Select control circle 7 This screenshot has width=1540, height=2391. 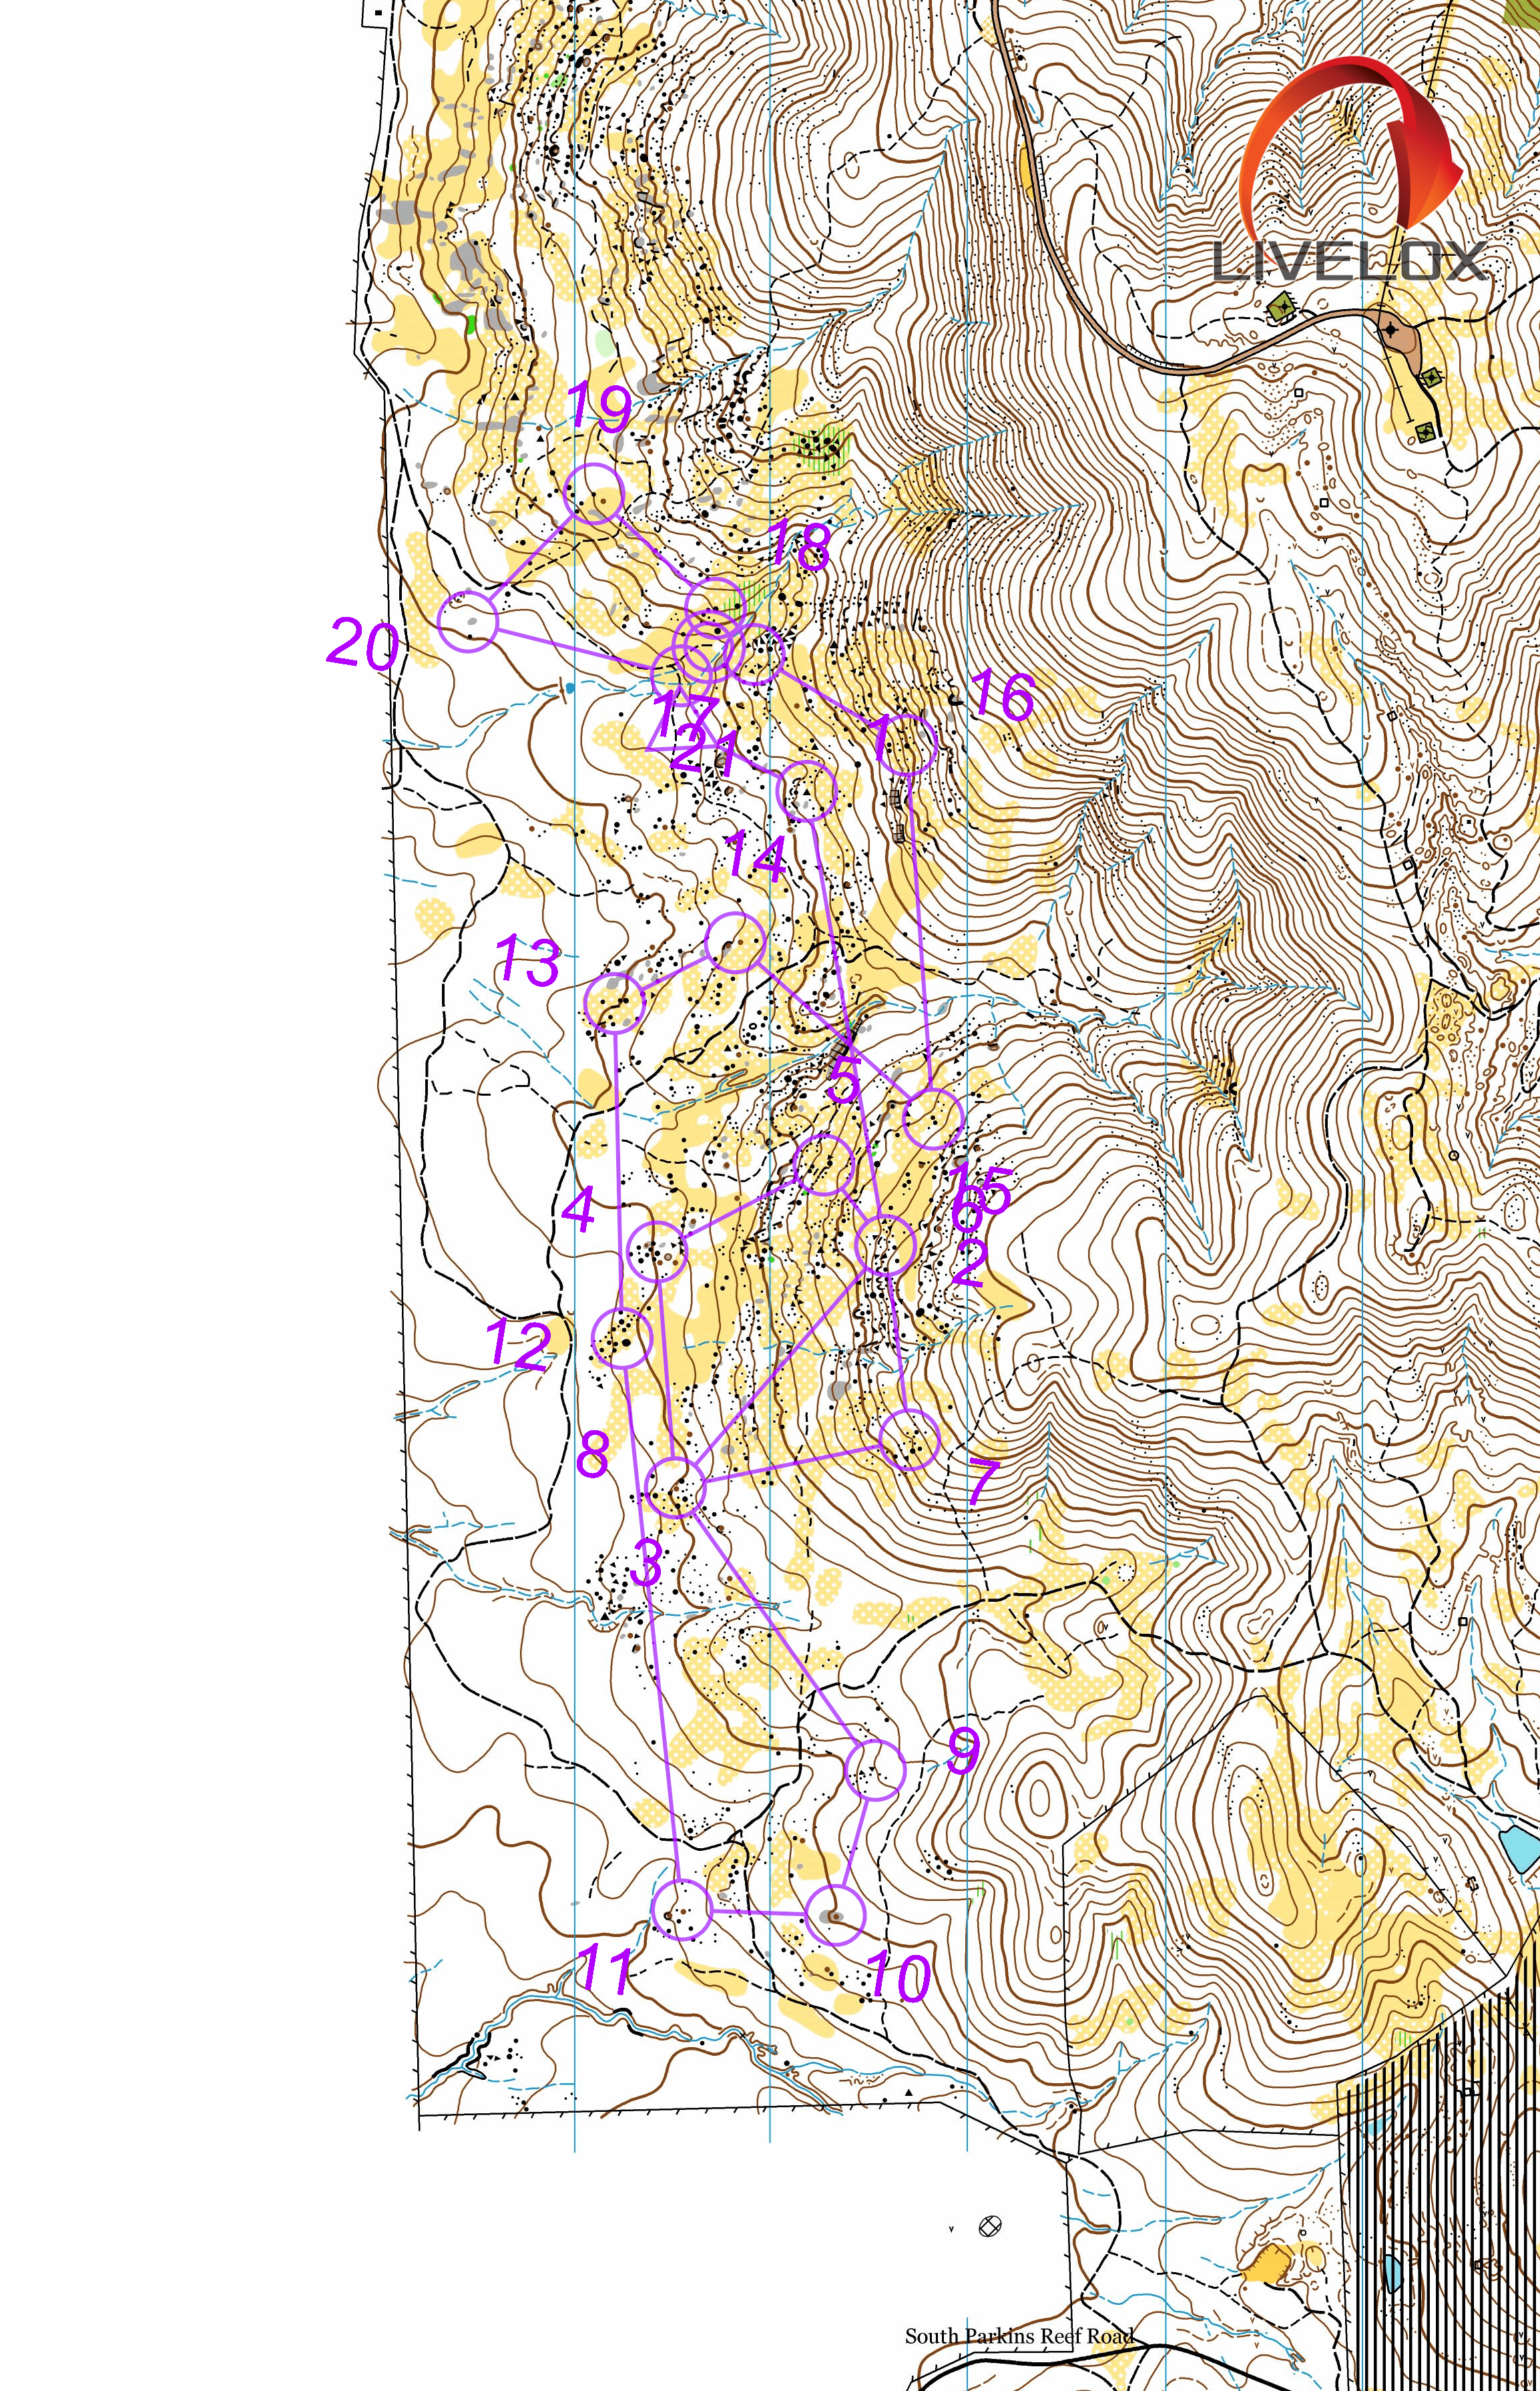point(910,1441)
